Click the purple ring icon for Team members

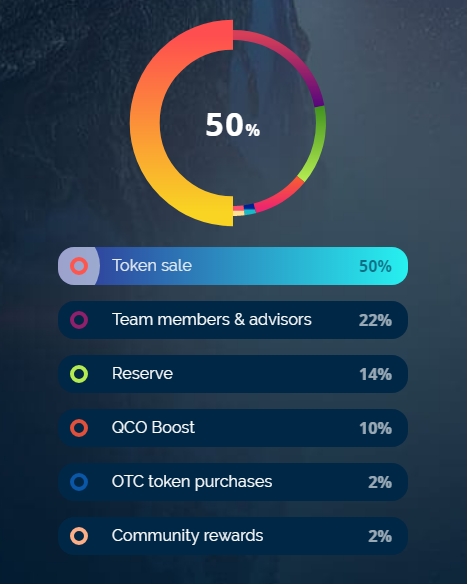pyautogui.click(x=79, y=320)
